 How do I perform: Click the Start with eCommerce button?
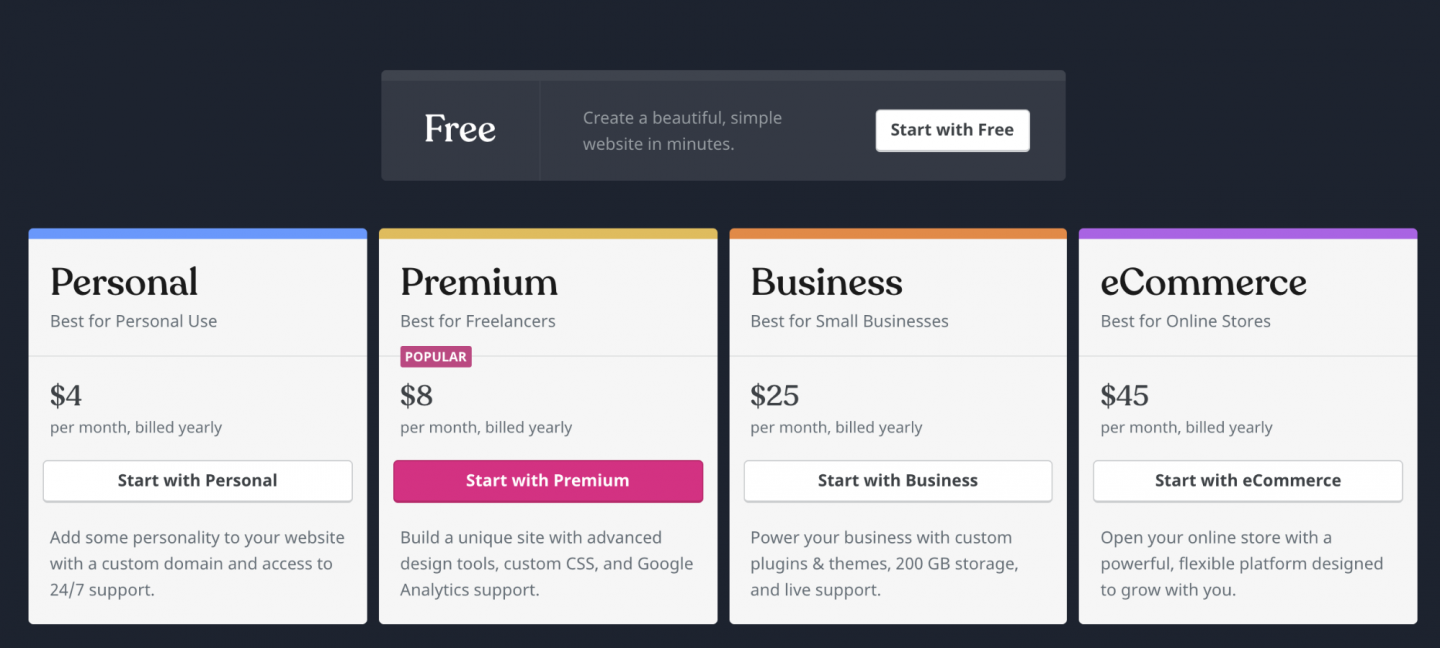coord(1247,481)
